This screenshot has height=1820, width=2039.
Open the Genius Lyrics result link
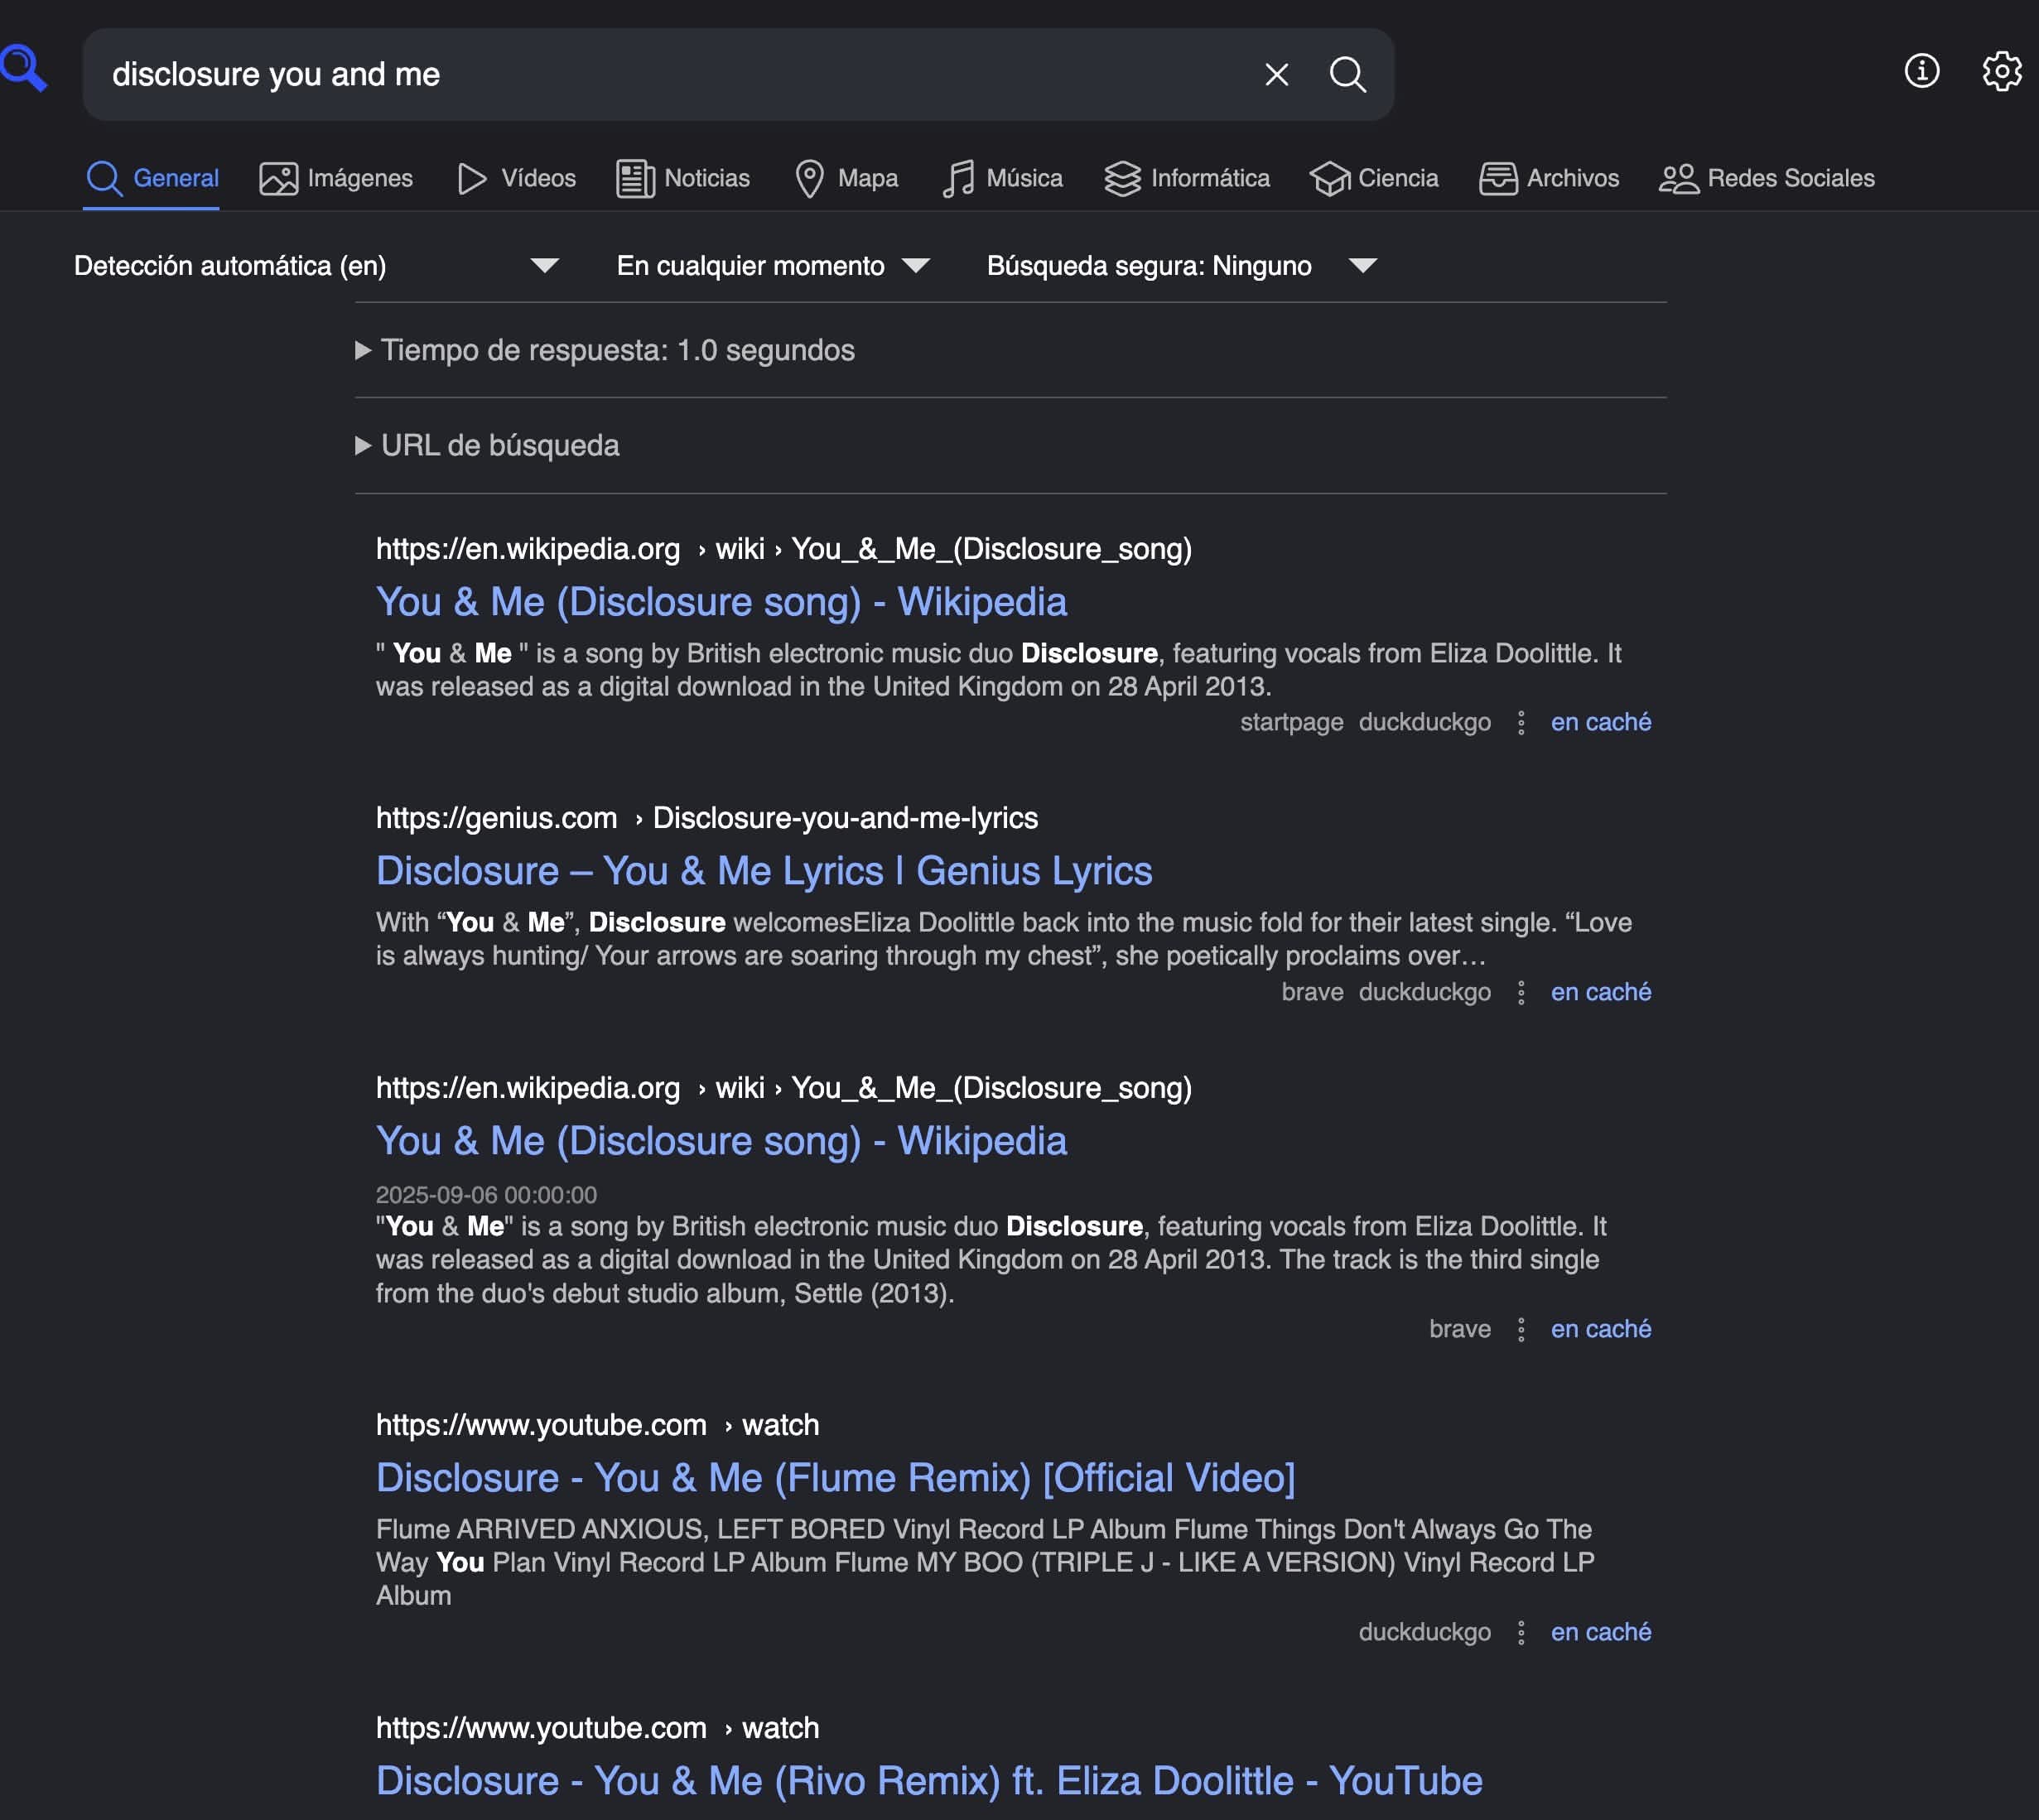763,871
